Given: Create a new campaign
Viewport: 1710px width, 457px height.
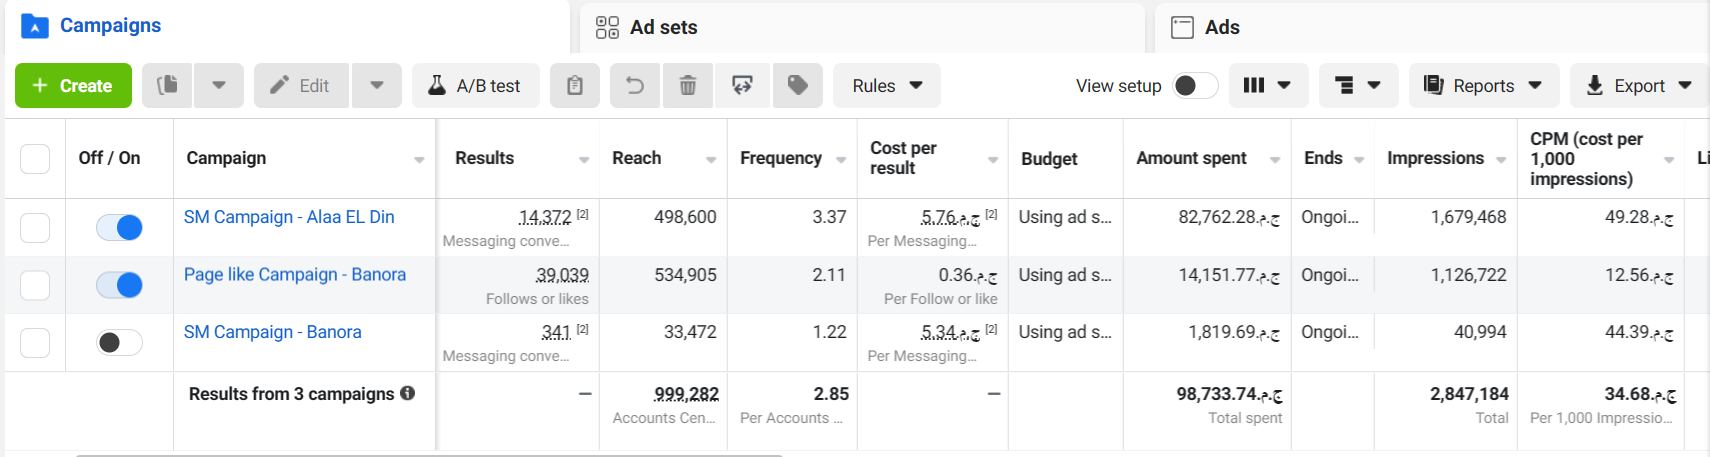Looking at the screenshot, I should coord(73,86).
